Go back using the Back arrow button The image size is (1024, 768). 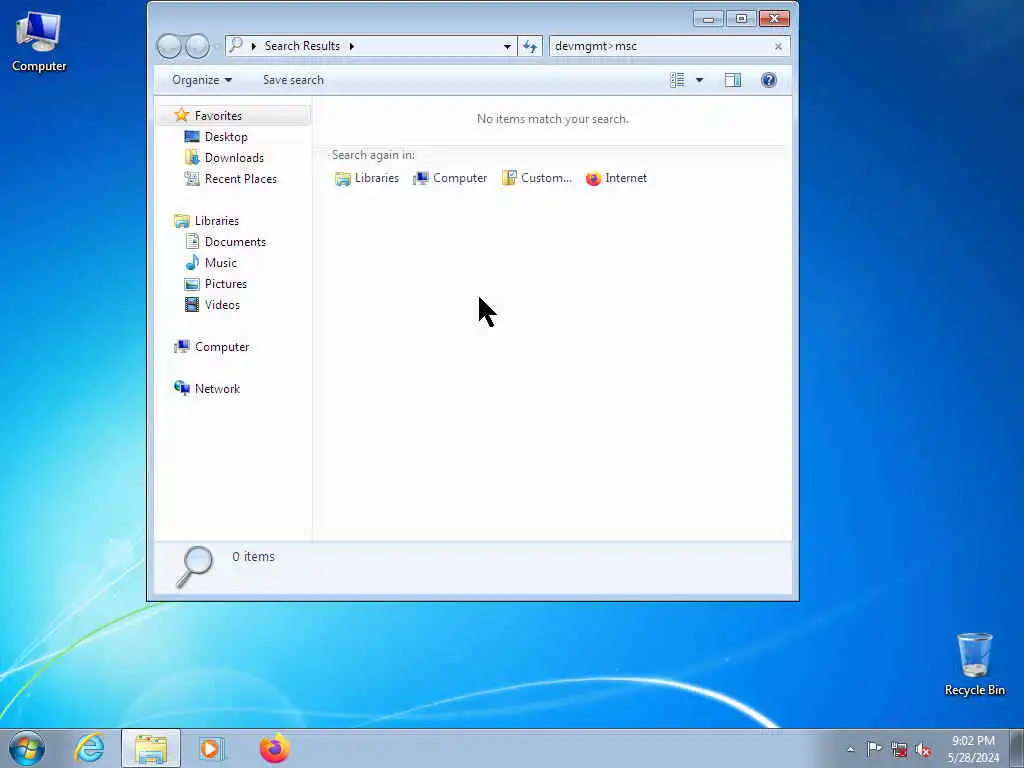pyautogui.click(x=169, y=46)
